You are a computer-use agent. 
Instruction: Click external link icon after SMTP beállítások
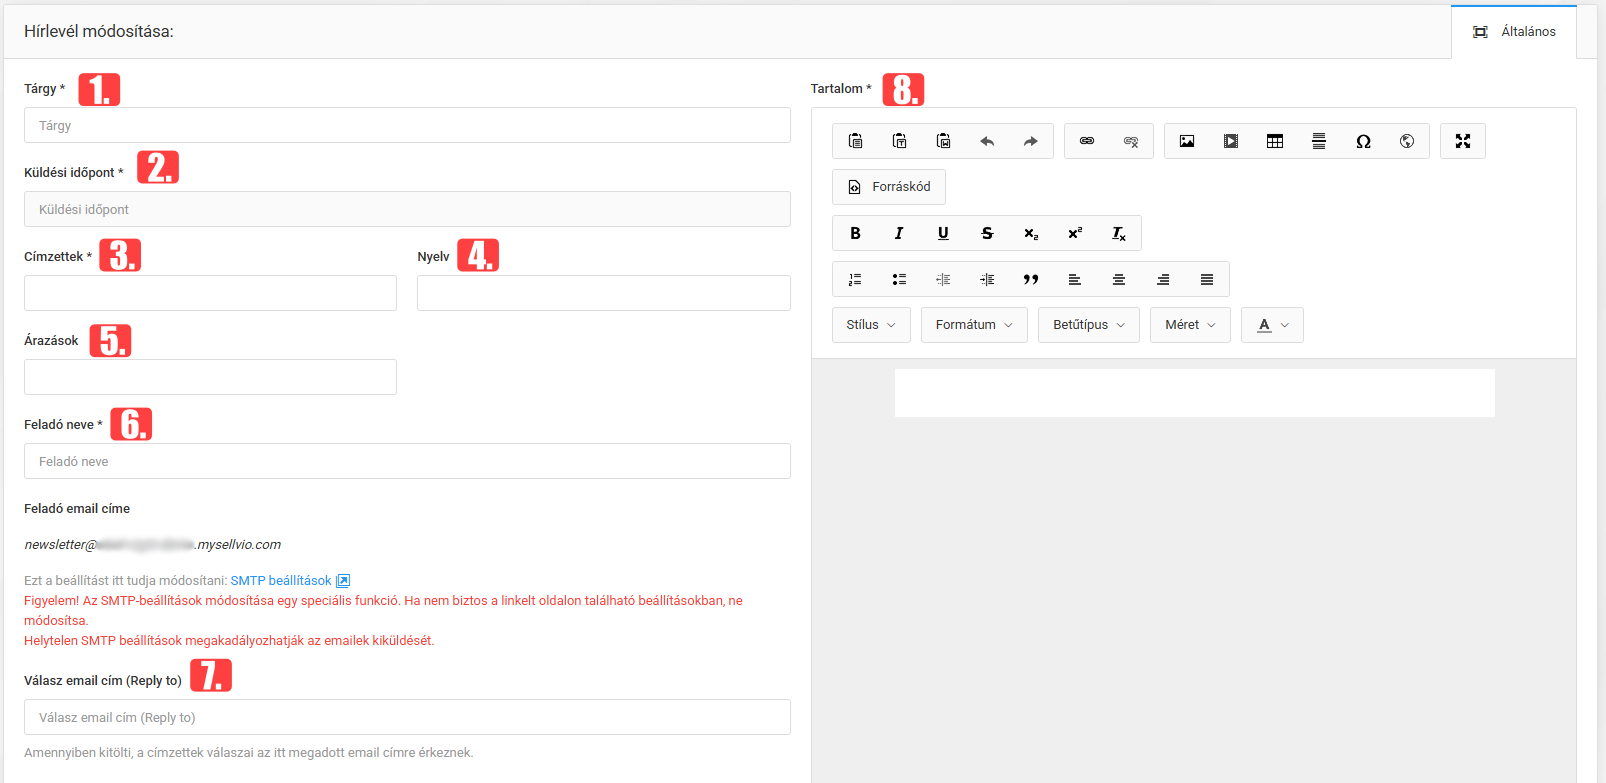[343, 581]
